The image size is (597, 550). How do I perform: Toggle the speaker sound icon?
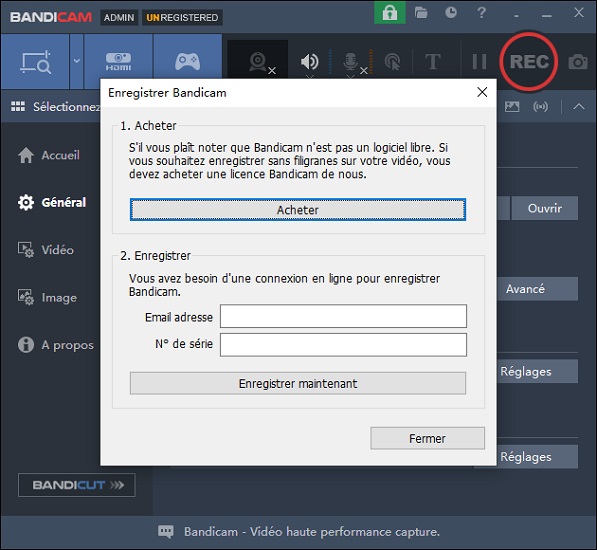(x=310, y=61)
